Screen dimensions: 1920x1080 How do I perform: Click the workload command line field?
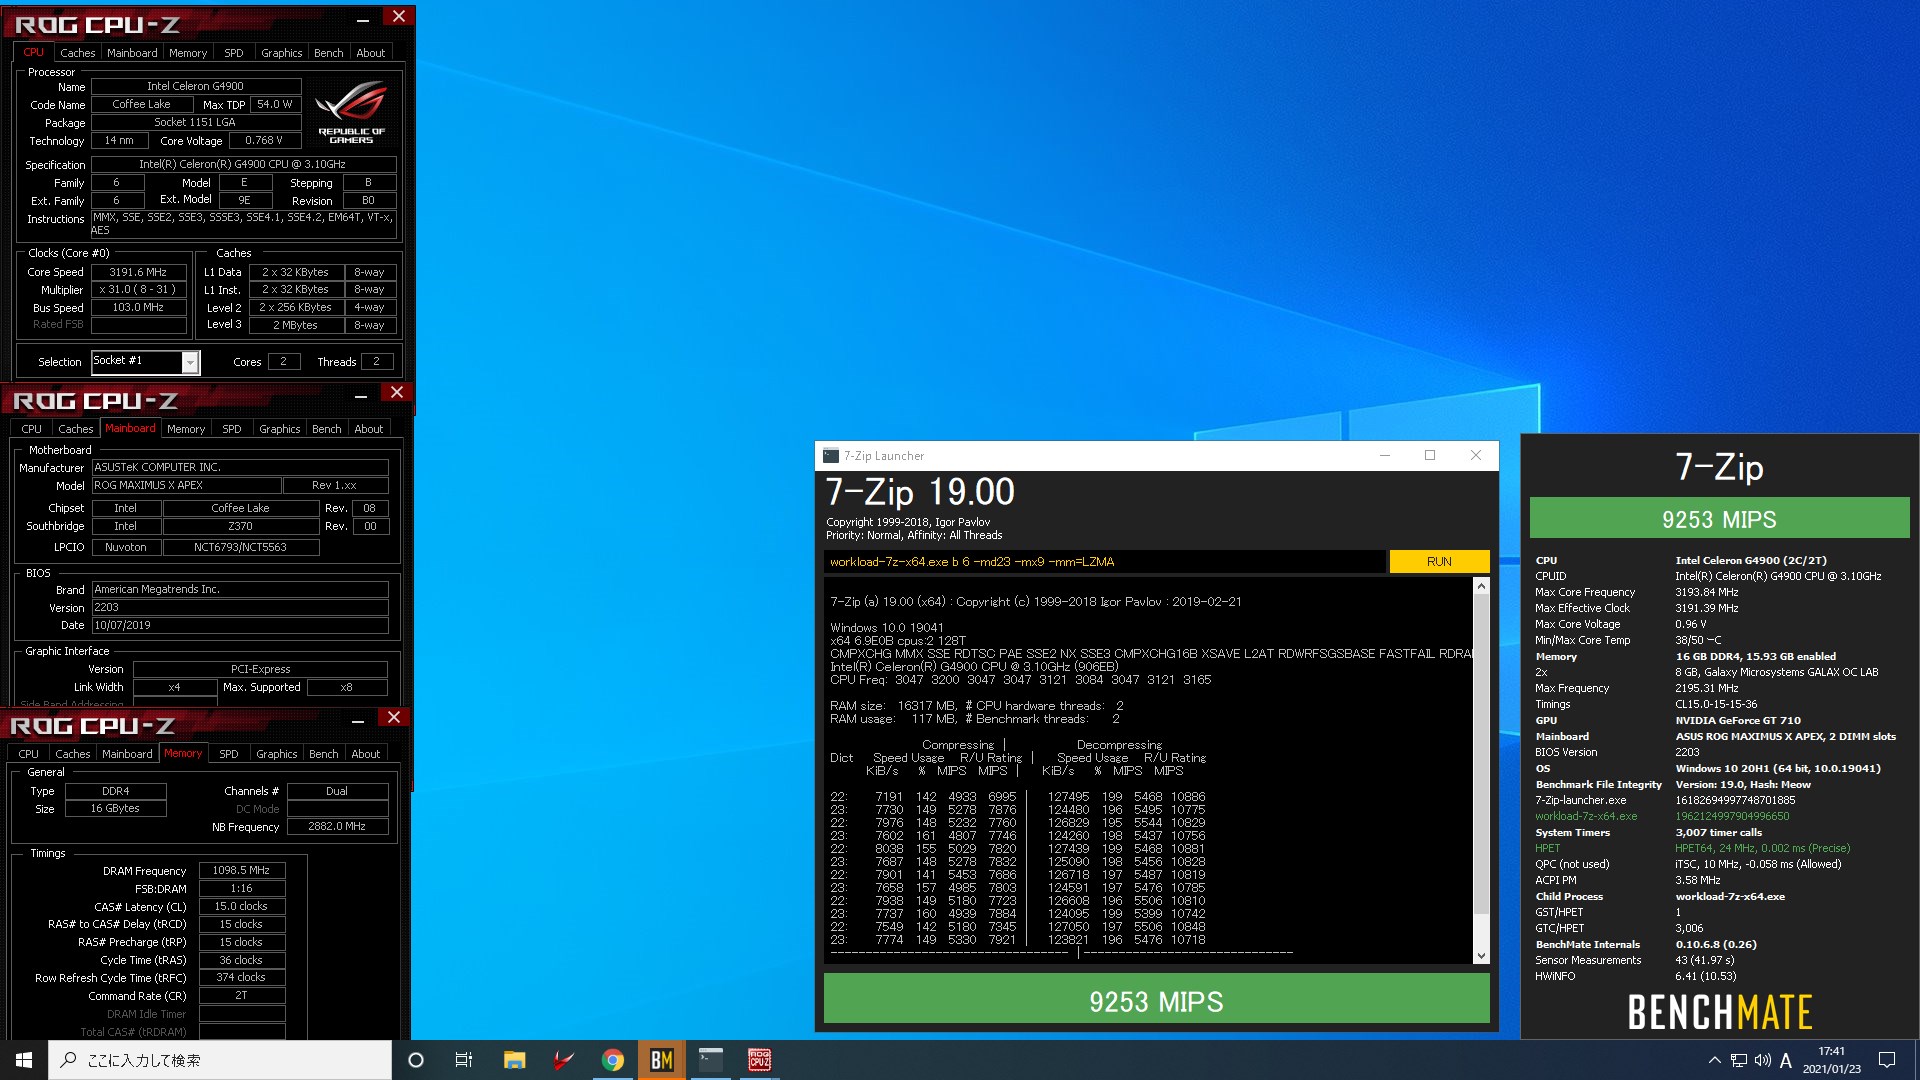[1105, 562]
